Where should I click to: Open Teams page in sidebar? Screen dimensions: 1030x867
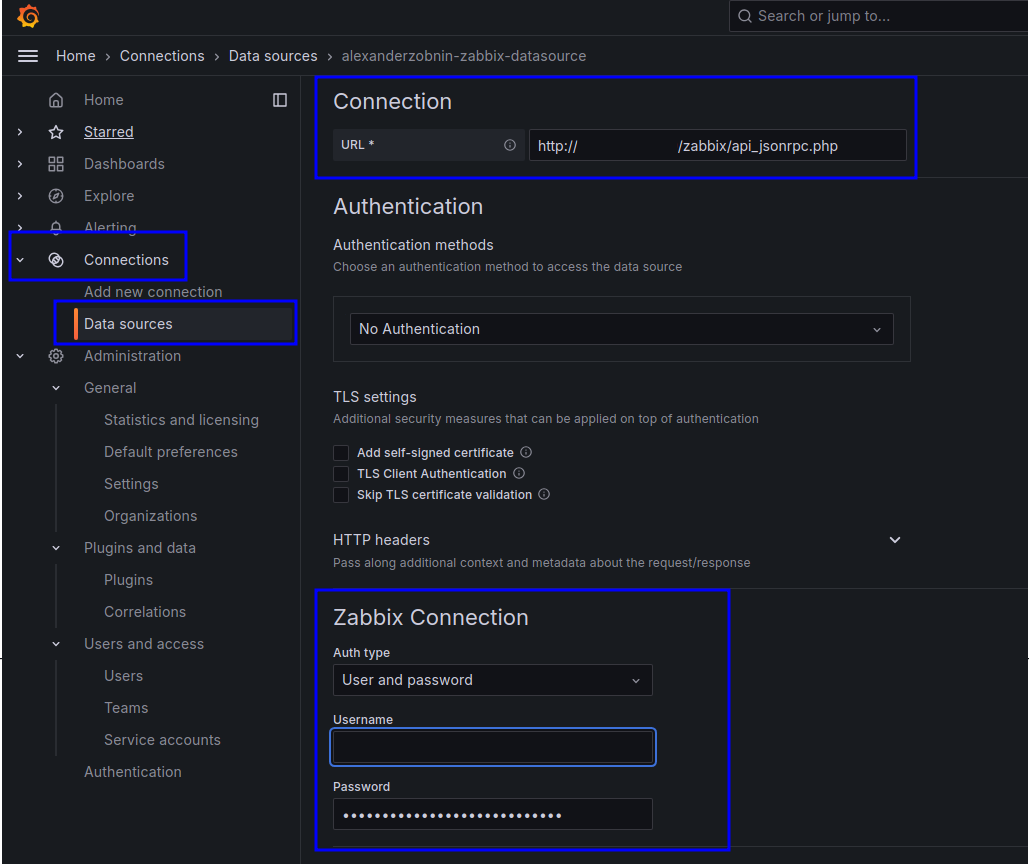[126, 708]
